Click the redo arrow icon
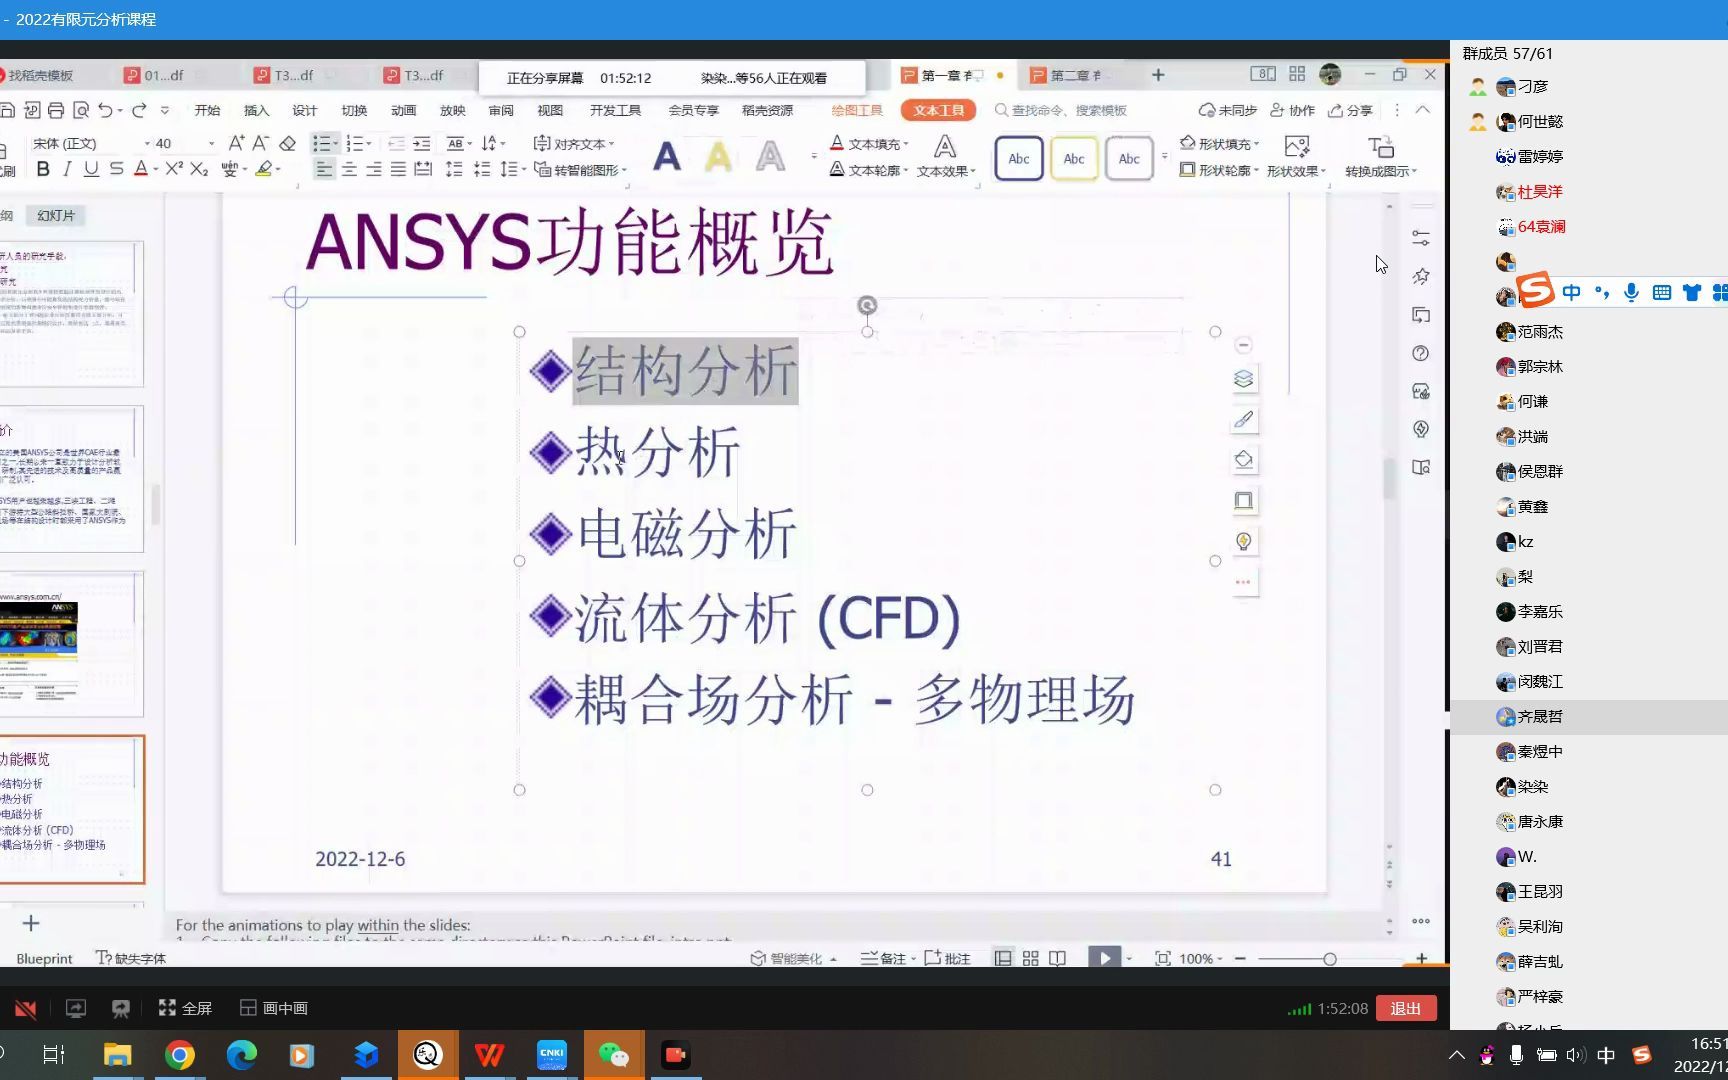Viewport: 1728px width, 1080px height. tap(139, 110)
